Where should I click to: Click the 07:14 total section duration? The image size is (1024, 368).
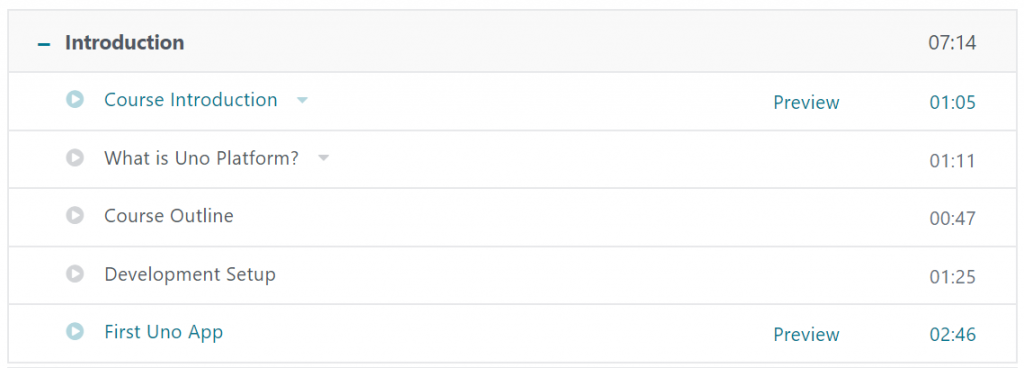pyautogui.click(x=952, y=43)
